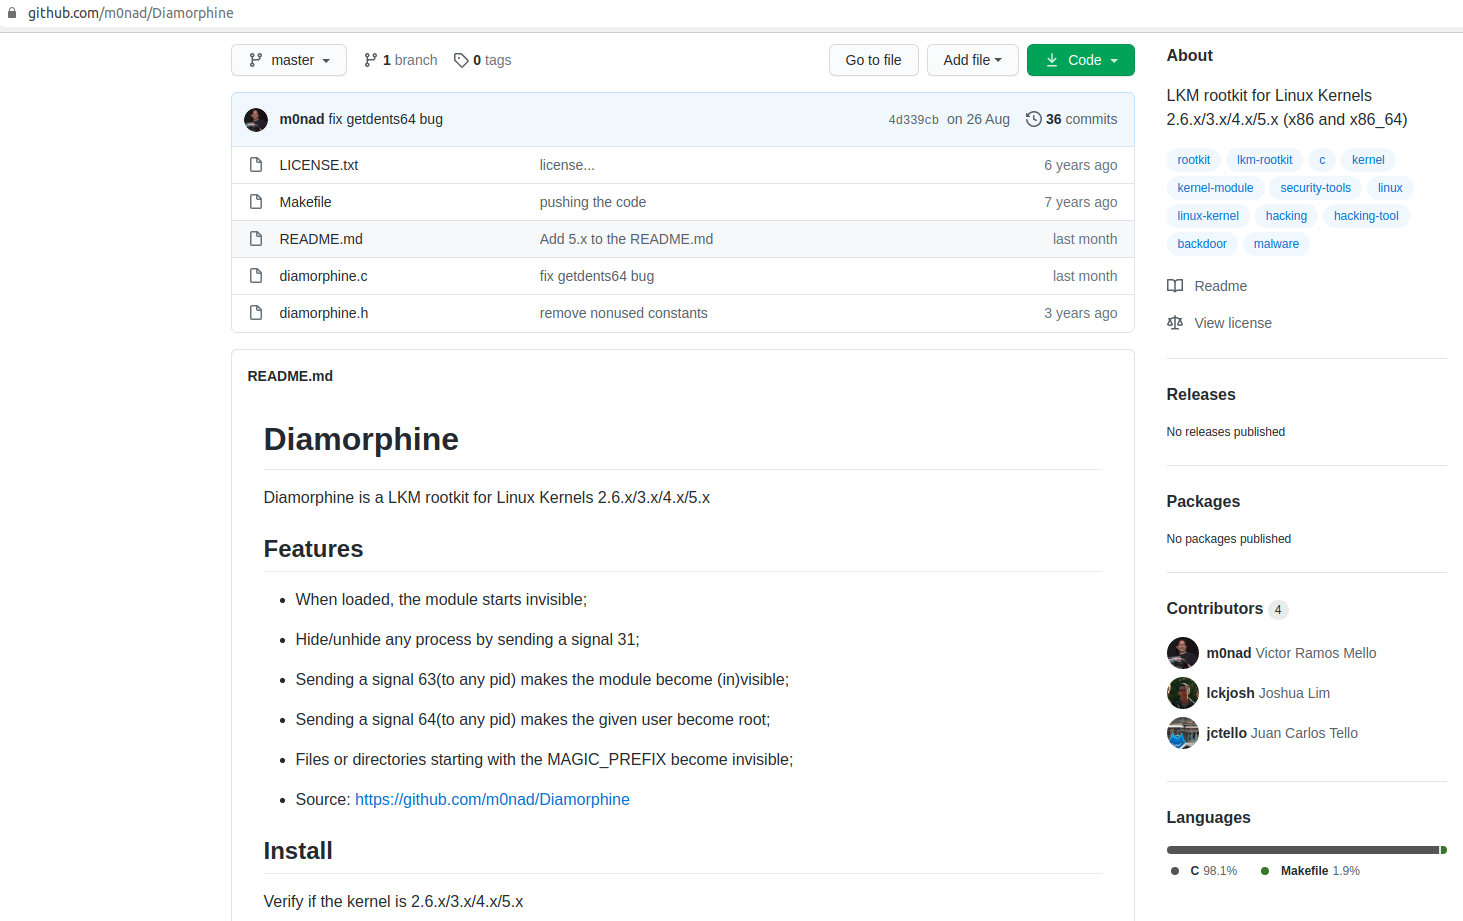Click the View license scale icon
This screenshot has height=921, width=1463.
(1175, 323)
